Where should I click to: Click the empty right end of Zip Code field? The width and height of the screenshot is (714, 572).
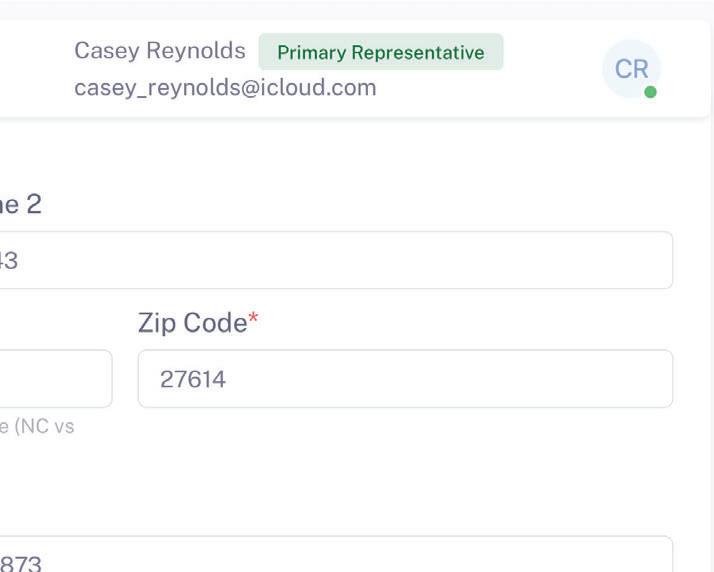620,379
